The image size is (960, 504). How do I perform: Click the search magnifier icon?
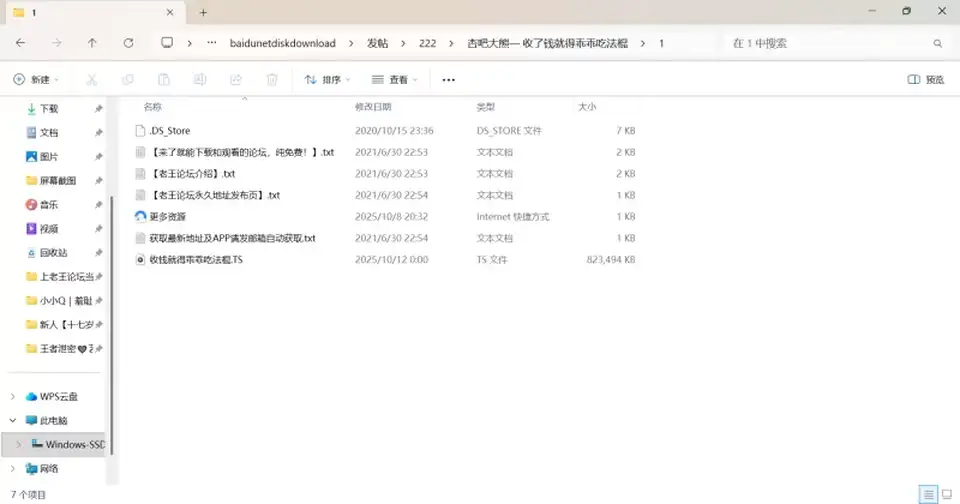[x=937, y=43]
